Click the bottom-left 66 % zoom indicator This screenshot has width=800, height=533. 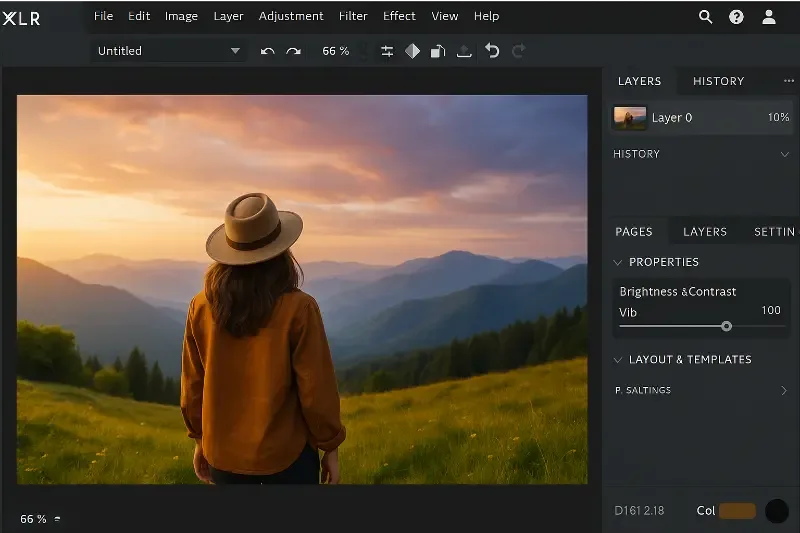click(x=33, y=519)
